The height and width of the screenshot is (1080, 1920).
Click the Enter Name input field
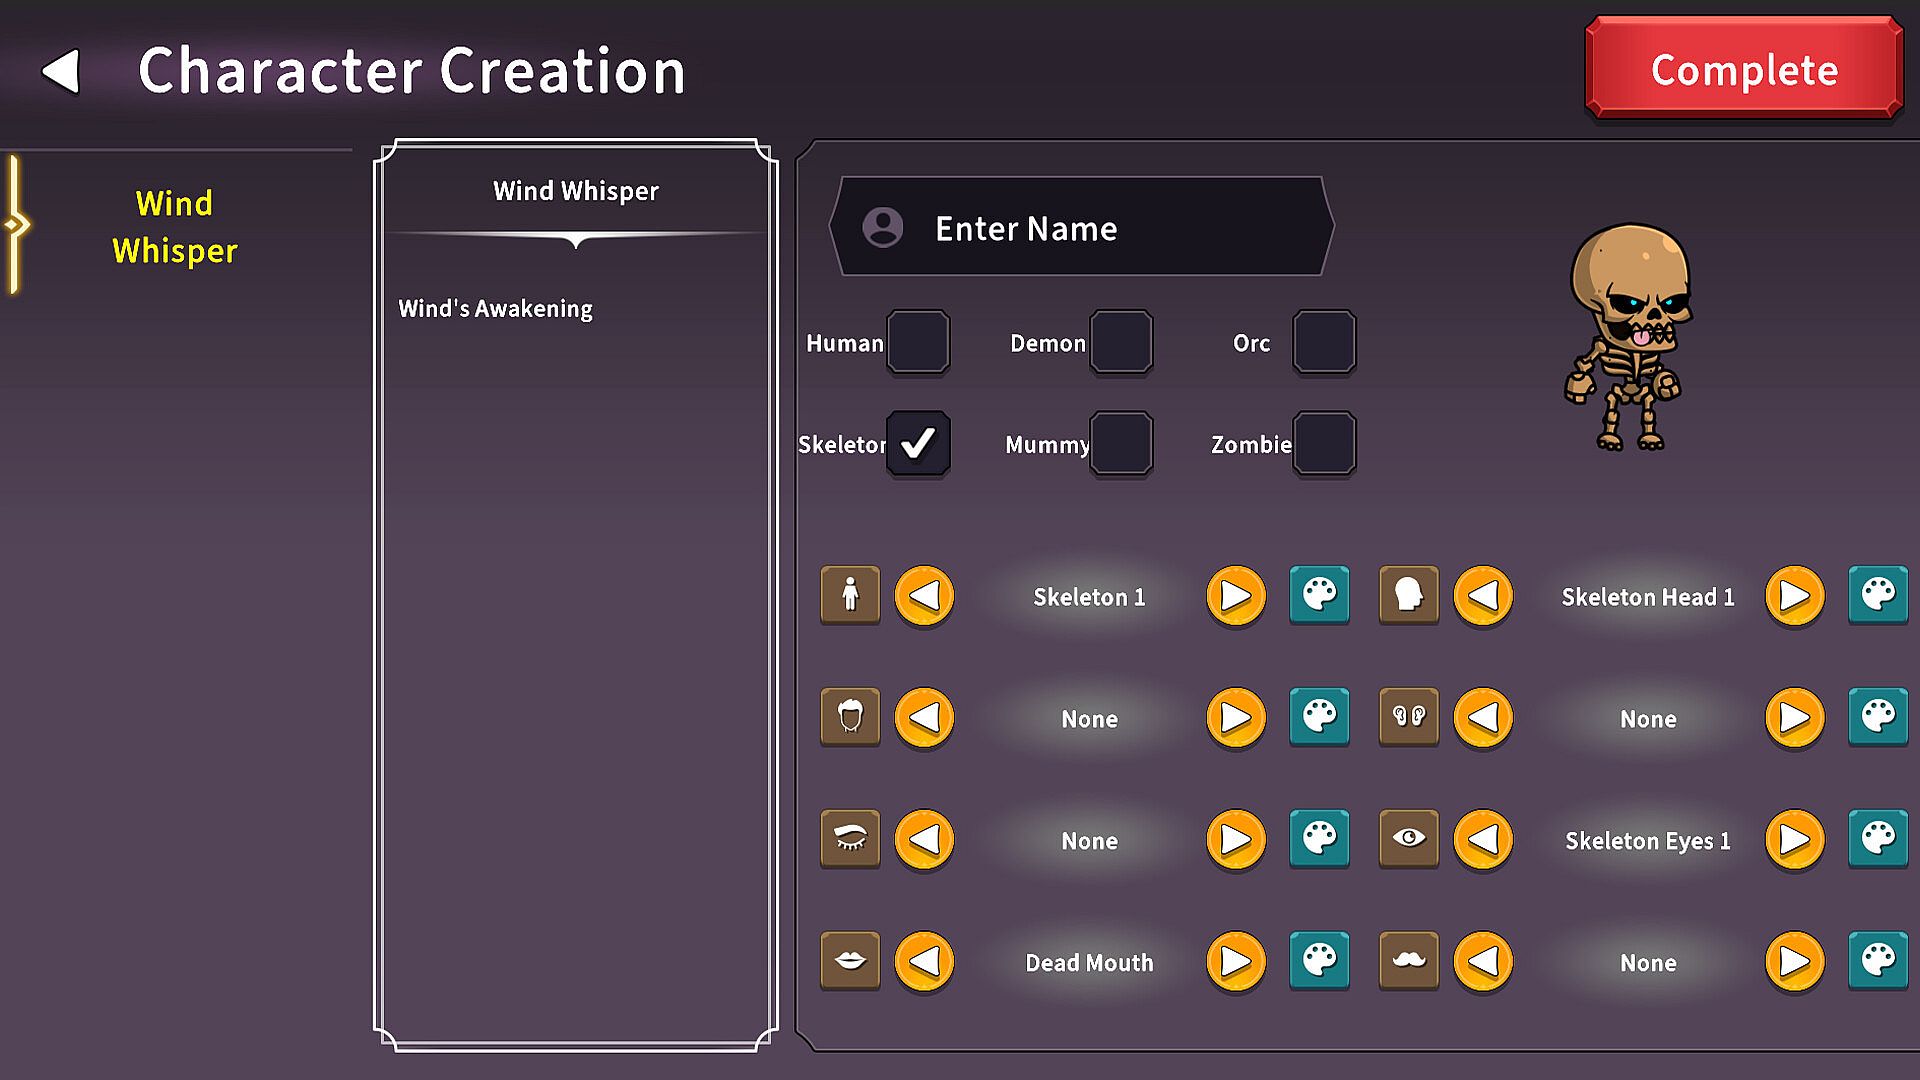[x=1082, y=228]
